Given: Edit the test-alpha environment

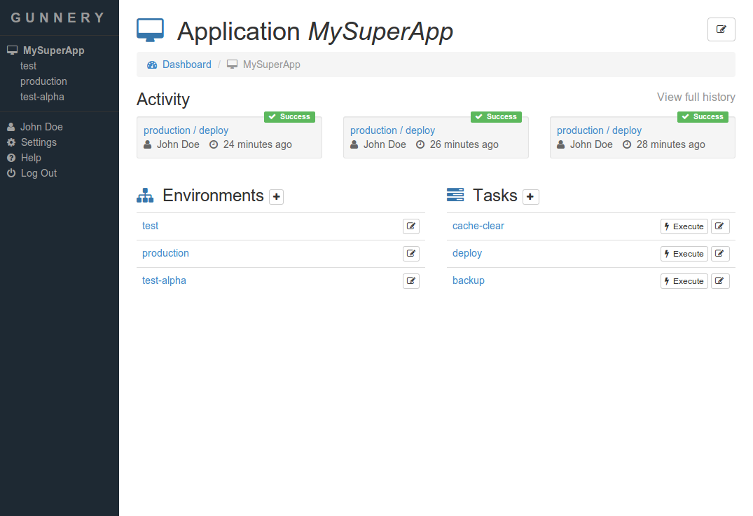Looking at the screenshot, I should click(x=411, y=281).
